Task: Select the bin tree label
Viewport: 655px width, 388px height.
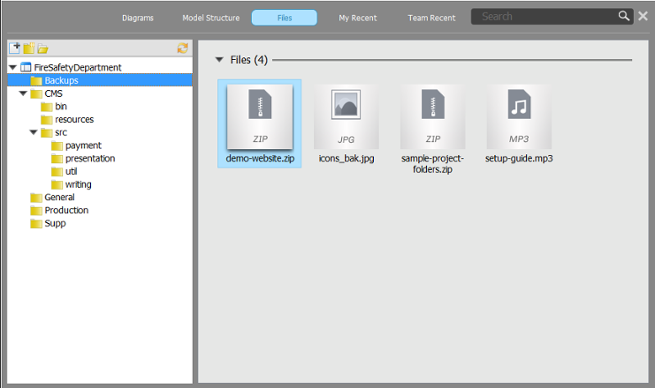Action: [x=61, y=107]
